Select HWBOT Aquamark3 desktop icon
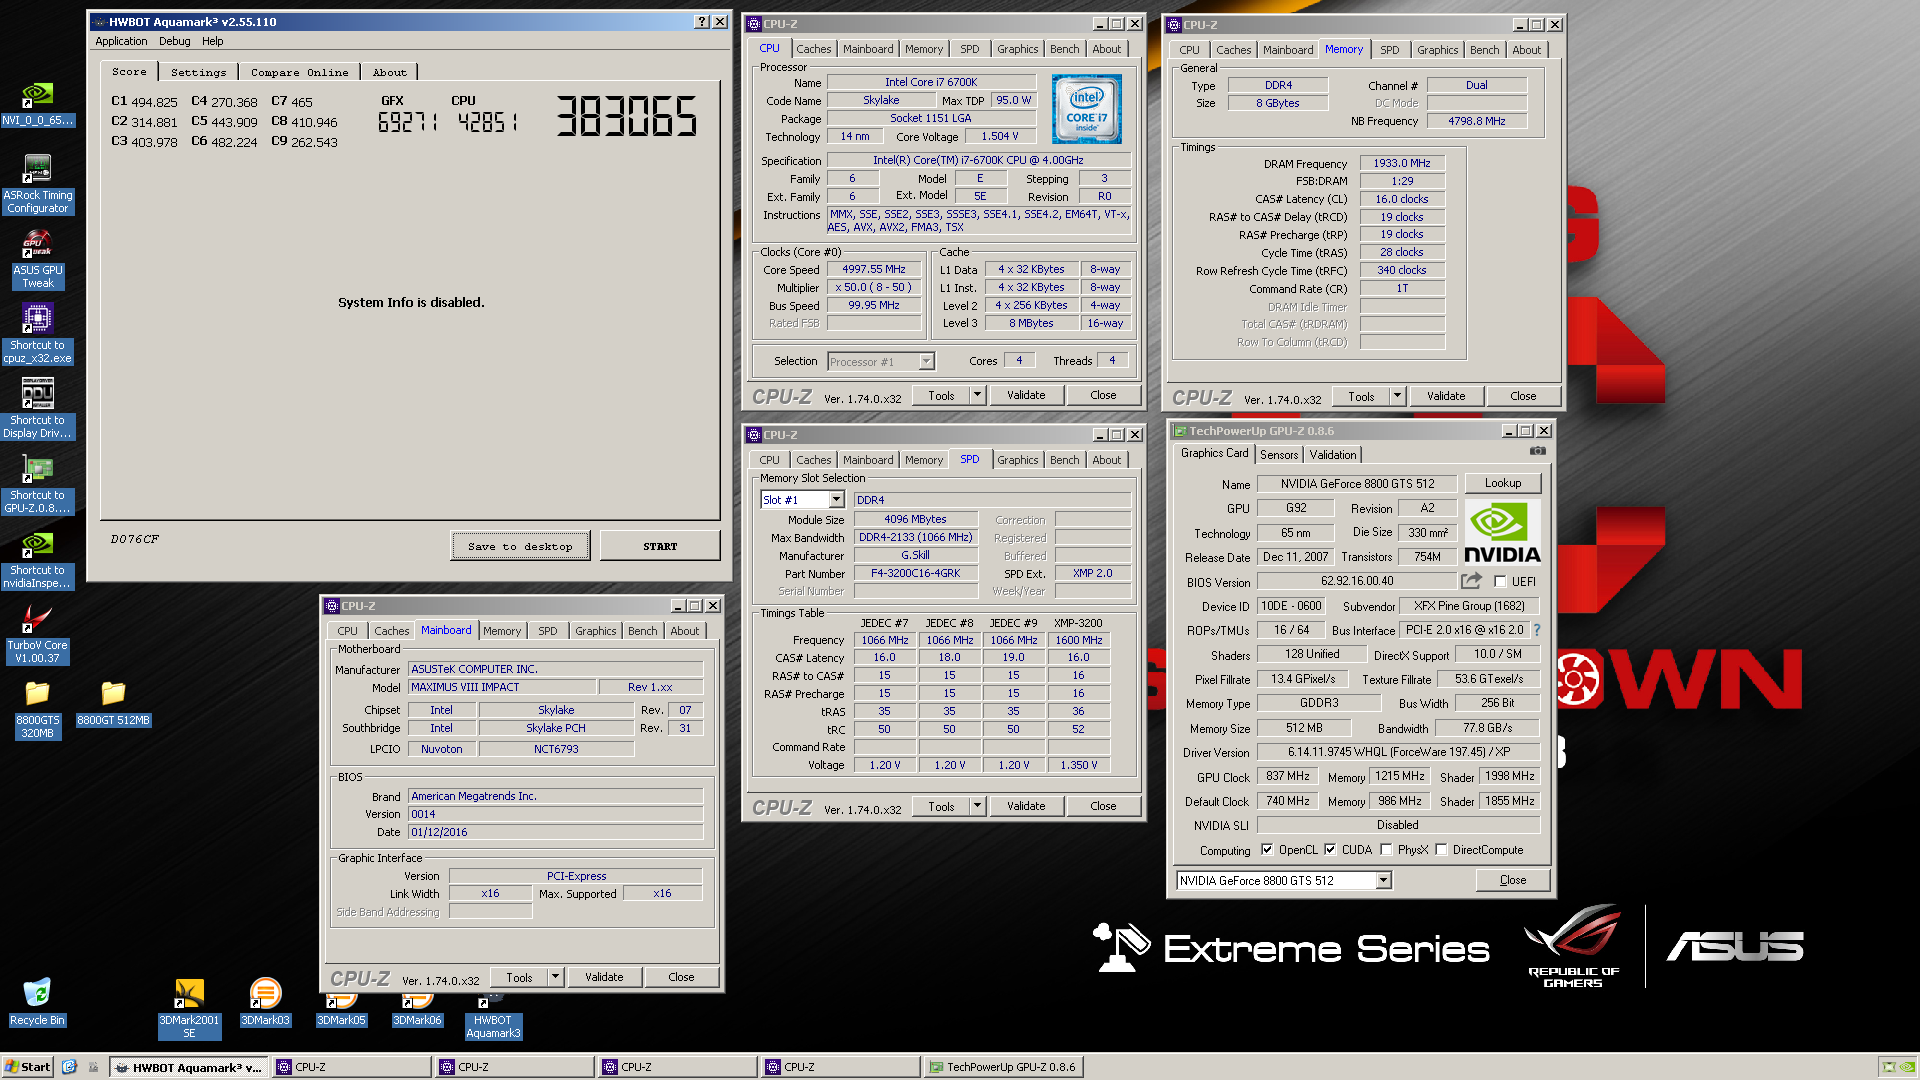 pyautogui.click(x=493, y=1016)
